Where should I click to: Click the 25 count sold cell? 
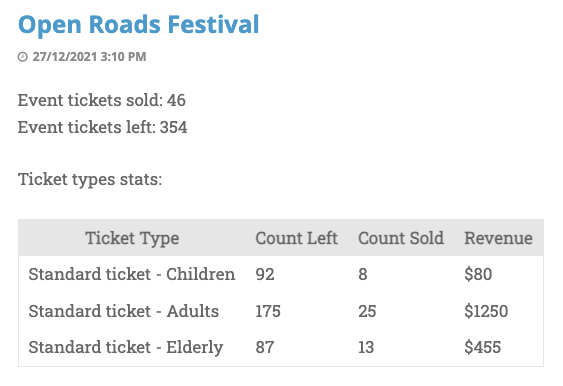tap(367, 311)
